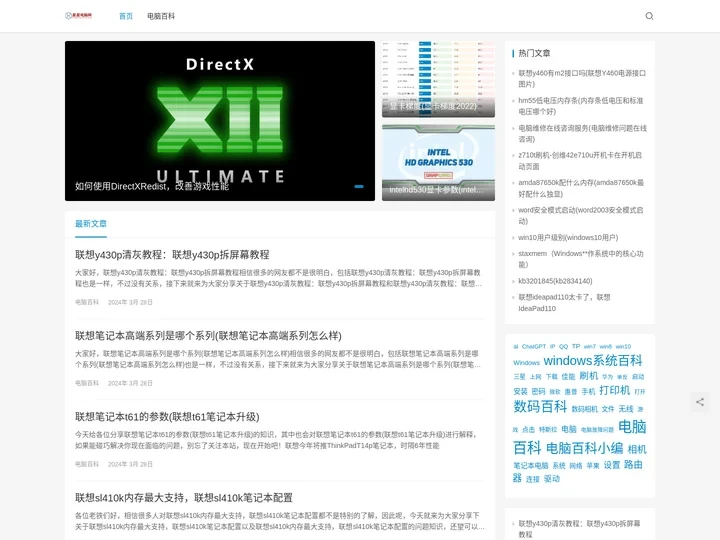The image size is (720, 540).
Task: Click the IP tag
Action: point(552,347)
